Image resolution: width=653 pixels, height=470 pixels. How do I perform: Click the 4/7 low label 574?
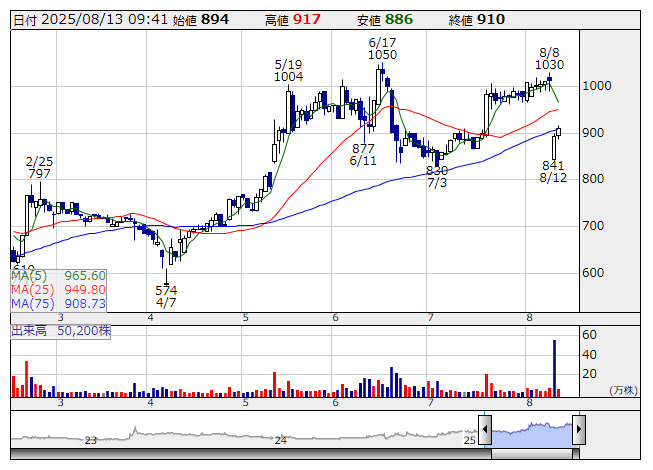click(x=166, y=291)
